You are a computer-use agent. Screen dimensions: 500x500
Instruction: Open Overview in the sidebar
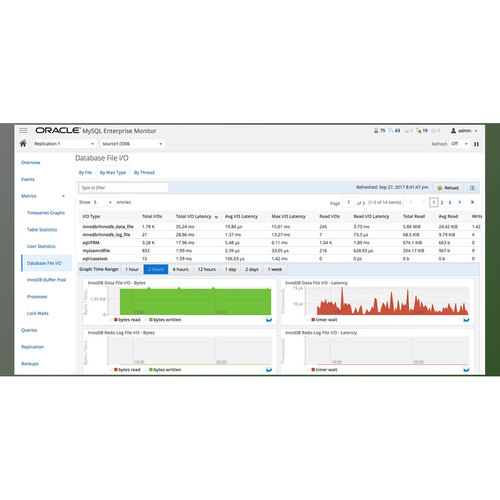pos(31,162)
